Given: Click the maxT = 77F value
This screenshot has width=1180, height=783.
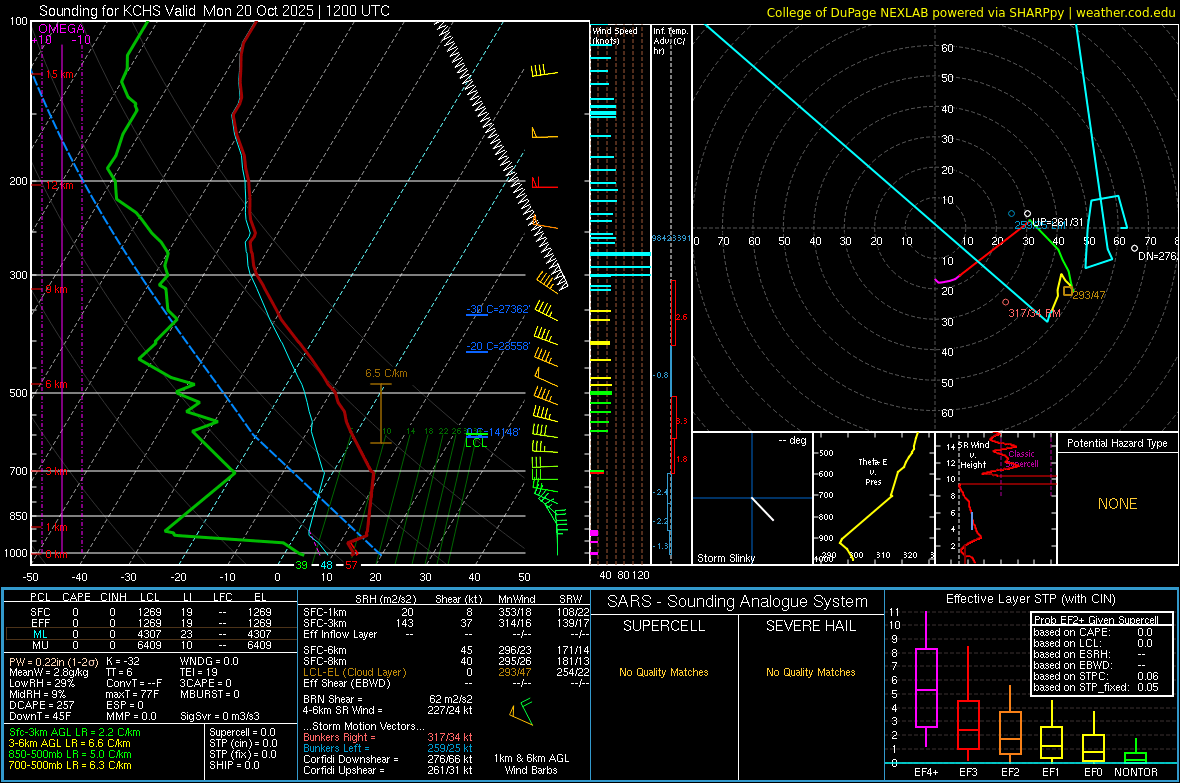Looking at the screenshot, I should pyautogui.click(x=132, y=694).
